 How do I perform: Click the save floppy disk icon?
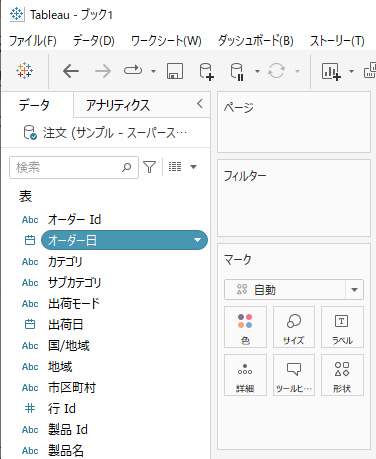pos(175,71)
